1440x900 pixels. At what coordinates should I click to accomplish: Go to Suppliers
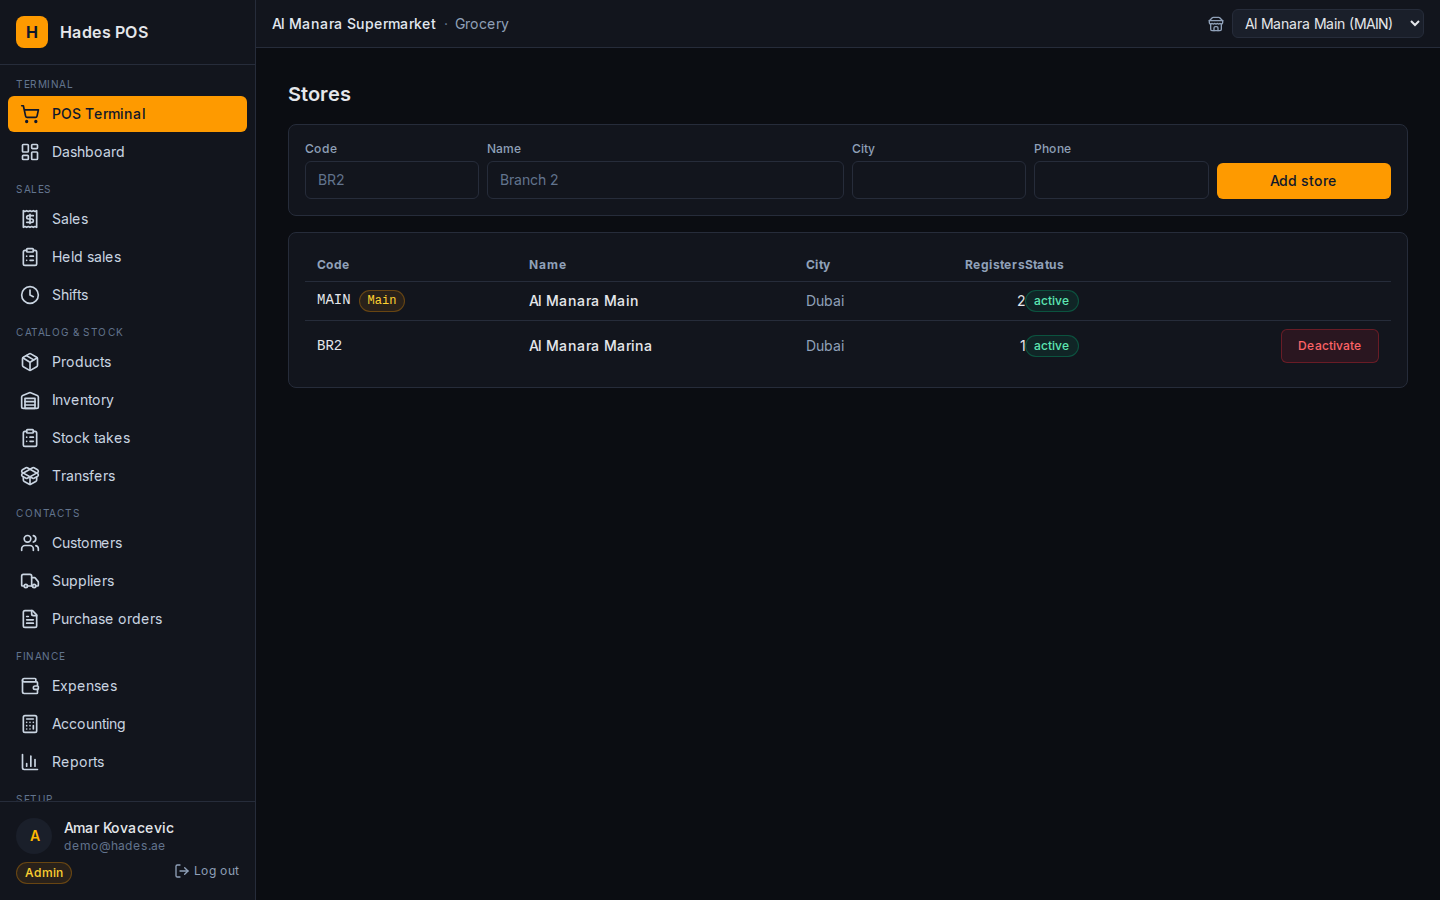click(x=127, y=581)
